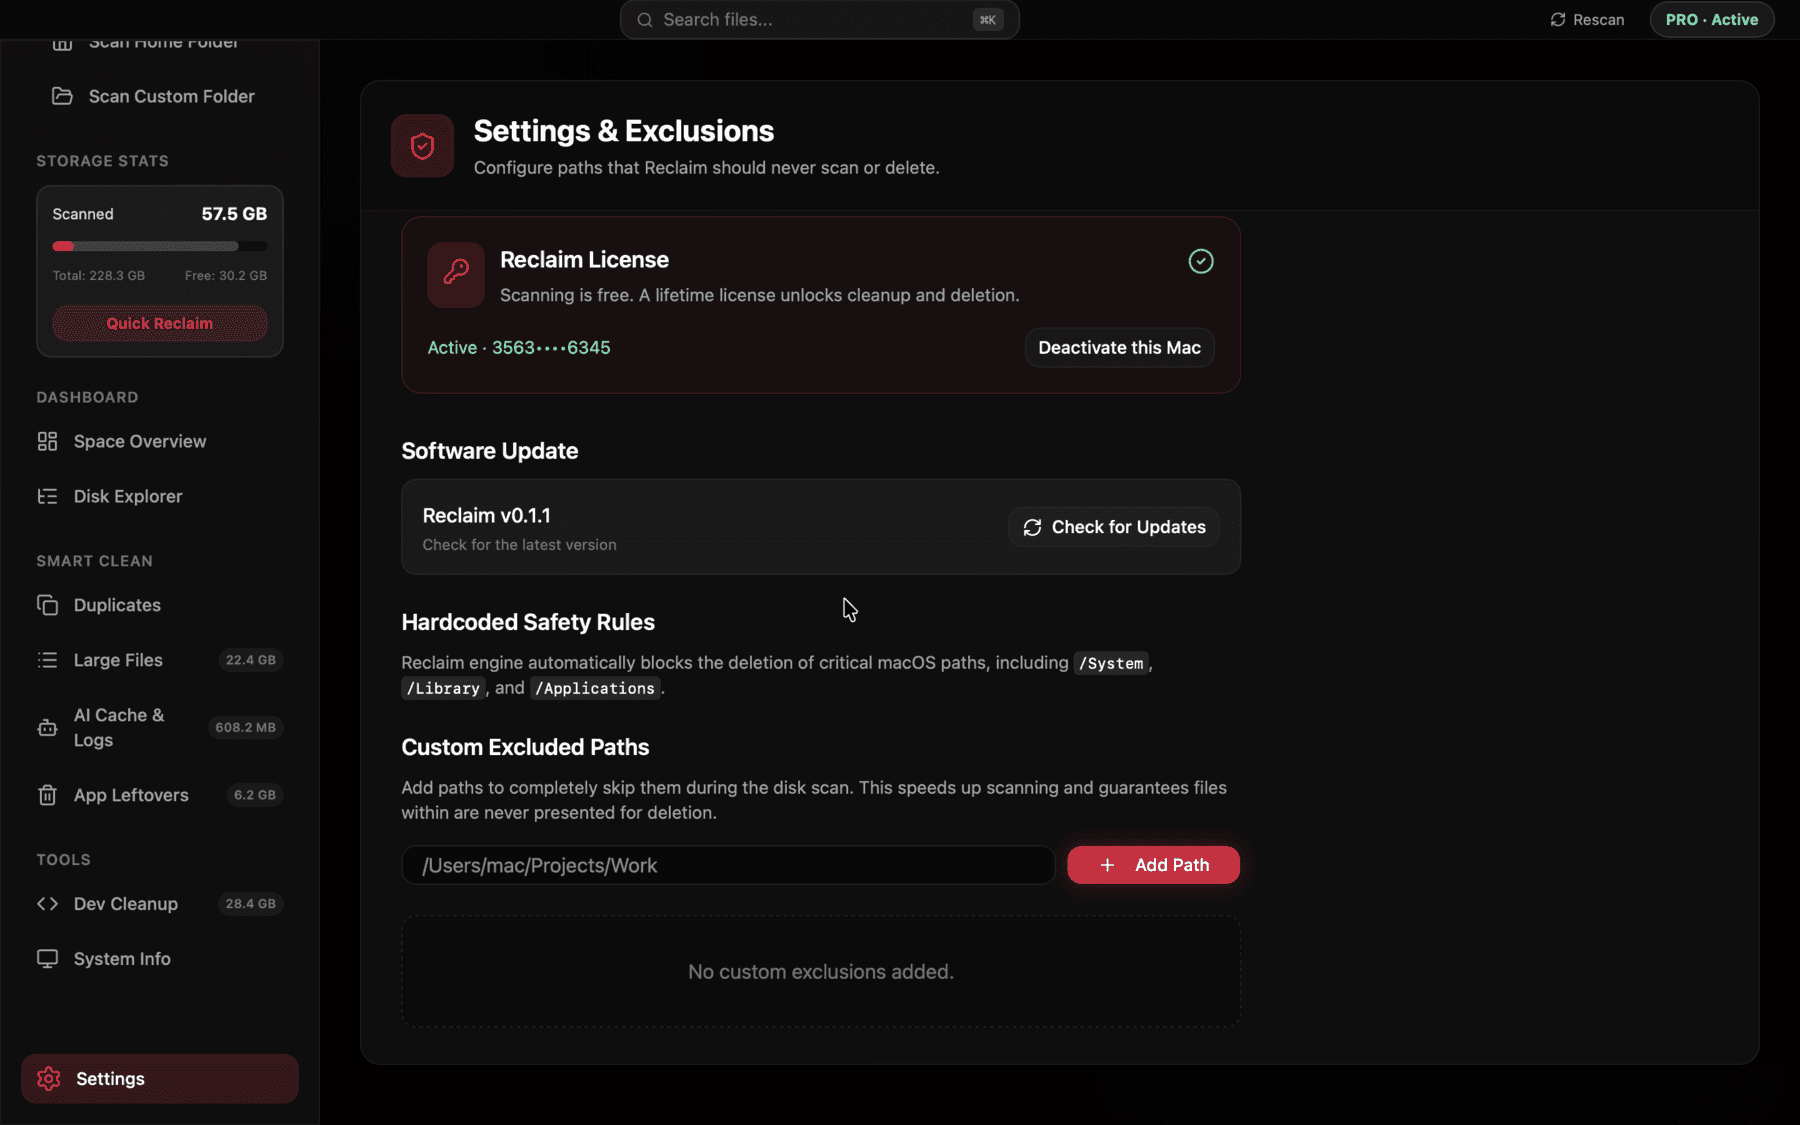Image resolution: width=1800 pixels, height=1125 pixels.
Task: Open Scan Custom Folder
Action: click(x=160, y=96)
